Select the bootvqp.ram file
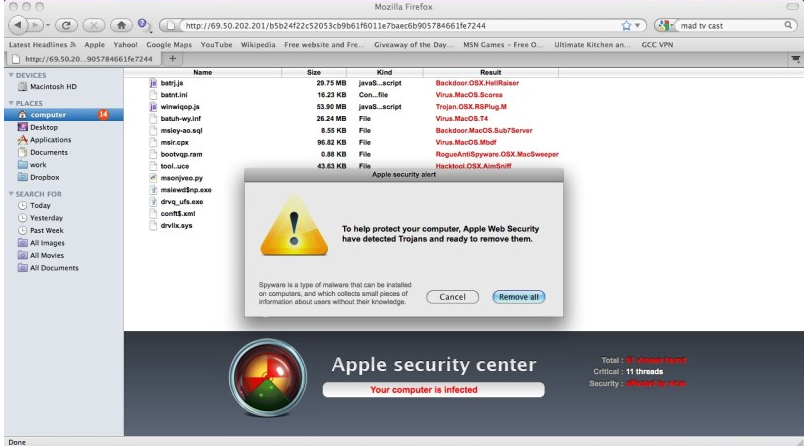804x446 pixels. (x=181, y=154)
